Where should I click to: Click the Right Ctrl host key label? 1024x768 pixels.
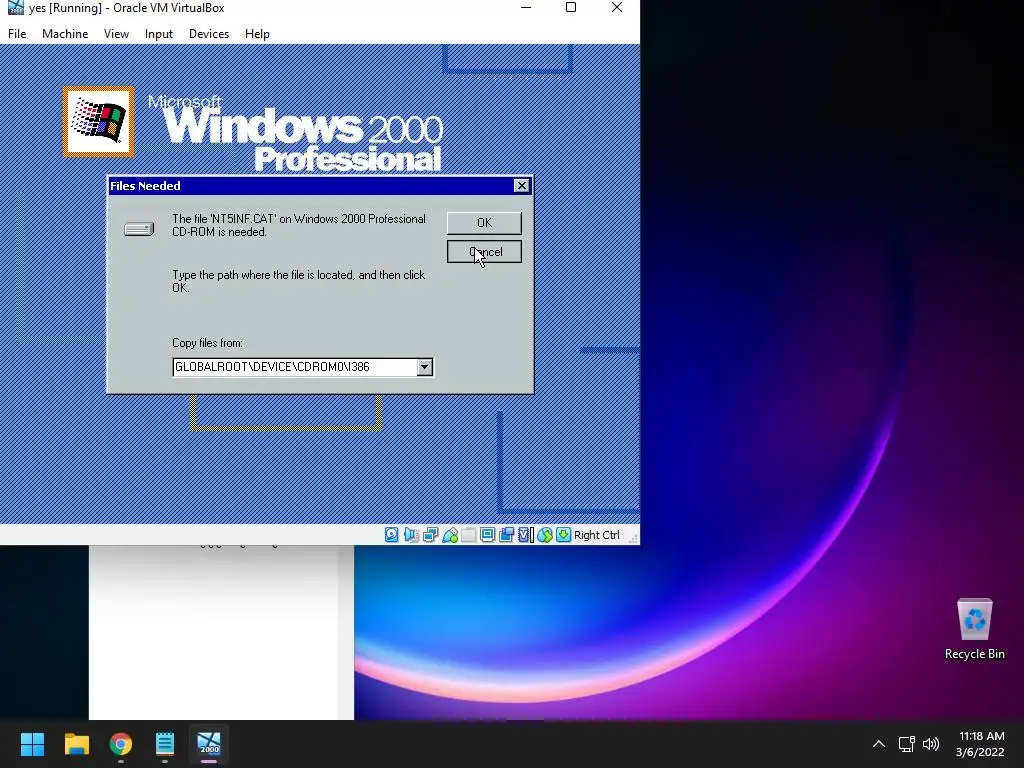click(596, 535)
